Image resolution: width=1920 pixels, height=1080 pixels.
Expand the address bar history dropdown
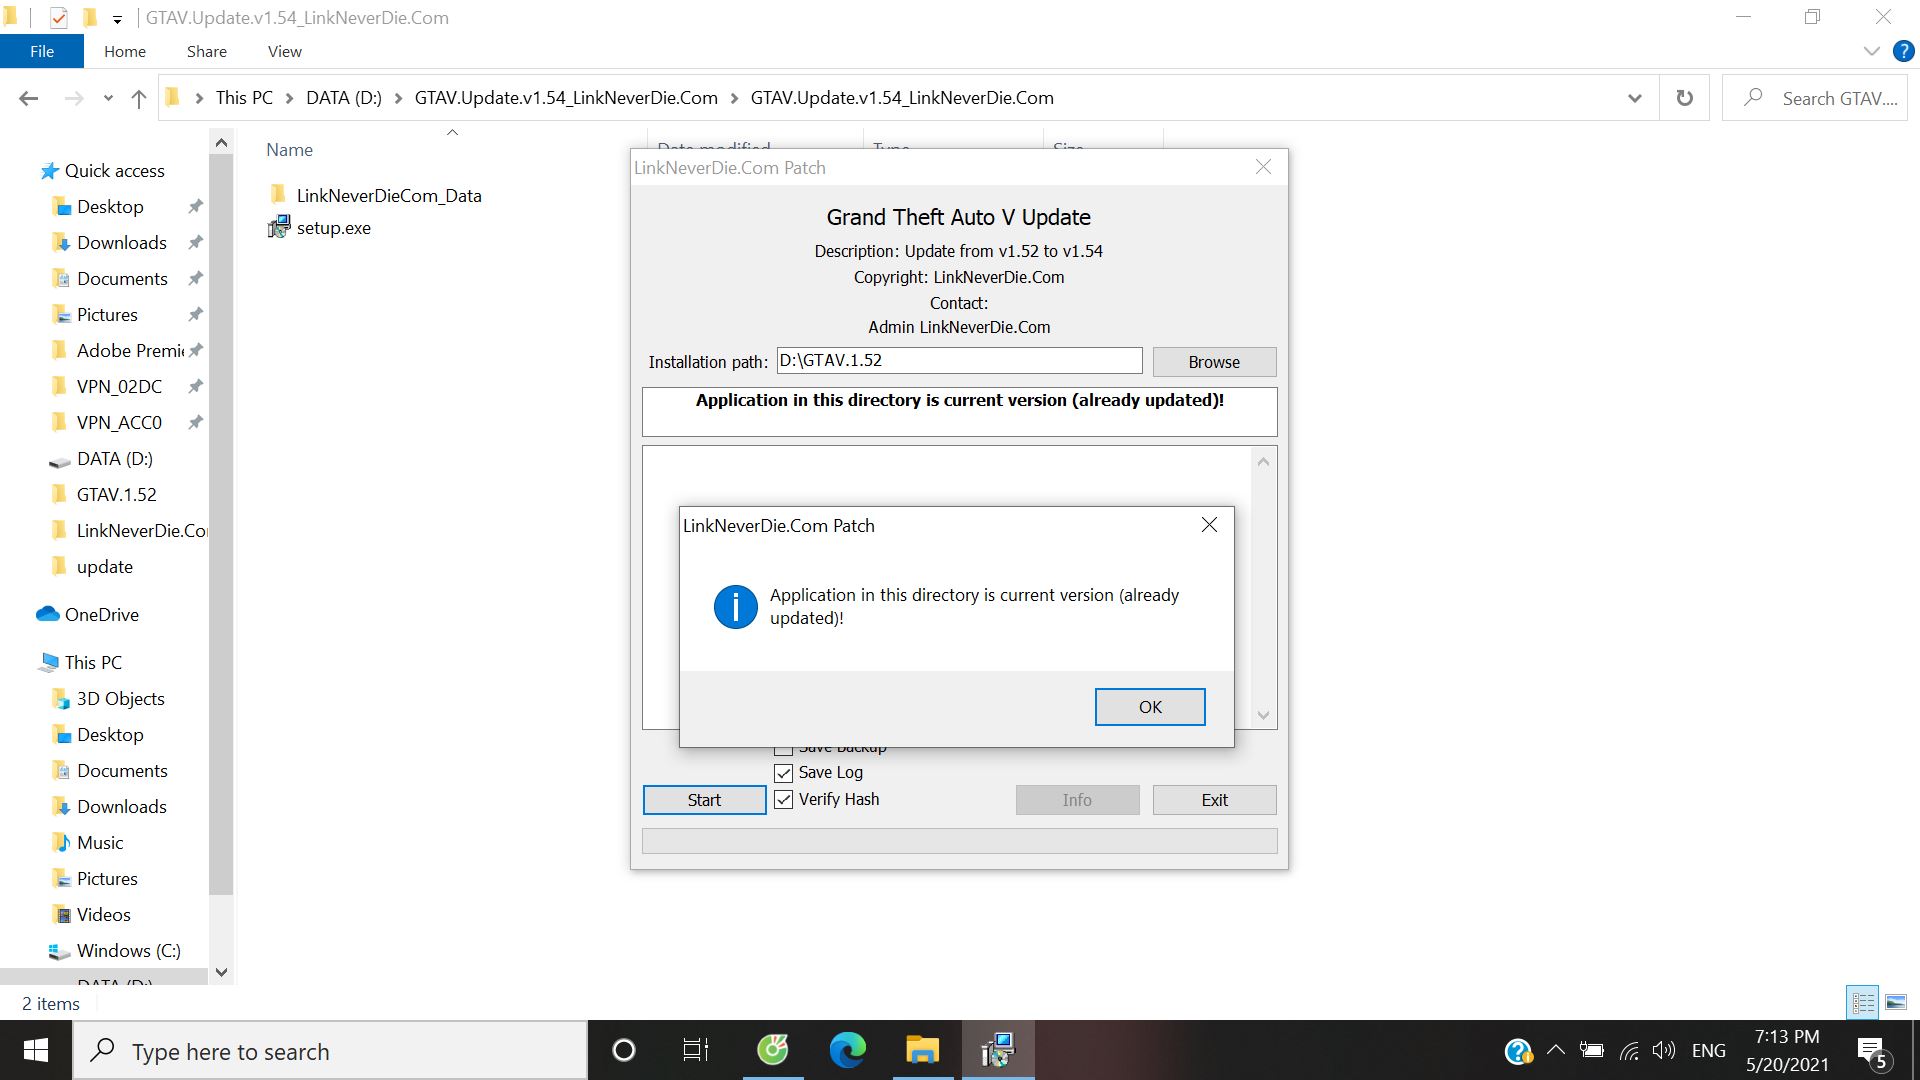(1634, 98)
